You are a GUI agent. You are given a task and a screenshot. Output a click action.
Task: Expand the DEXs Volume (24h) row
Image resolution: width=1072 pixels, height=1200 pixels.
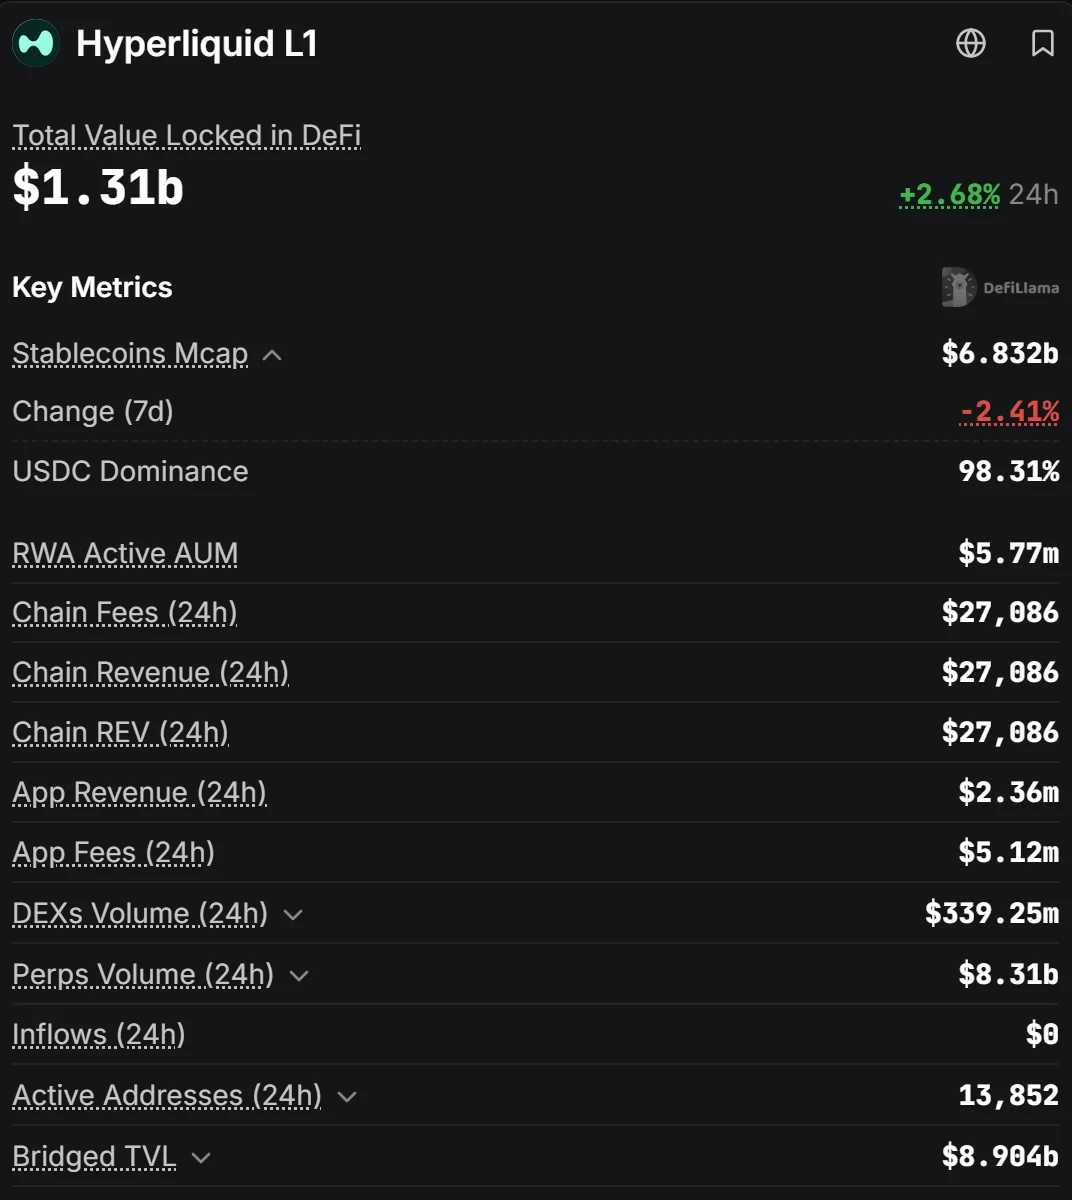pos(293,915)
